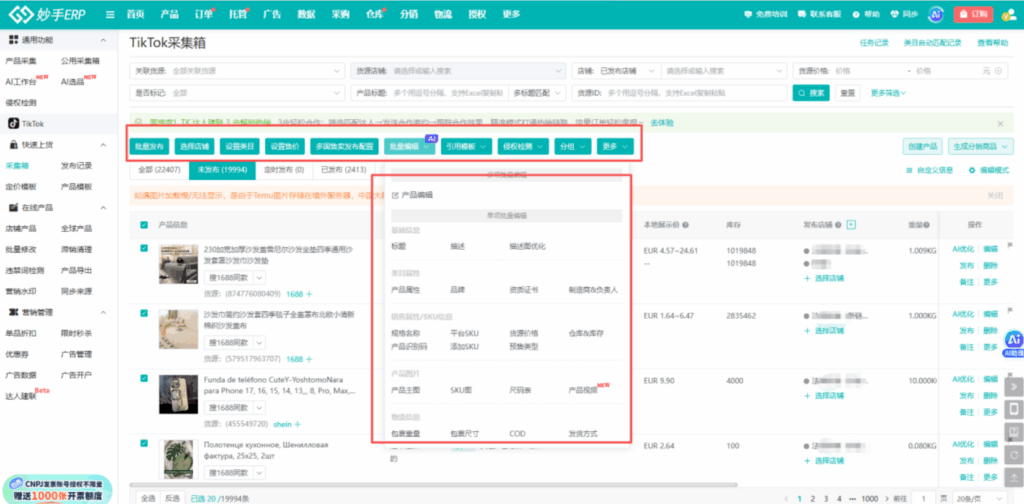1024x504 pixels.
Task: Click the 编辑模式 gear link
Action: tap(988, 170)
